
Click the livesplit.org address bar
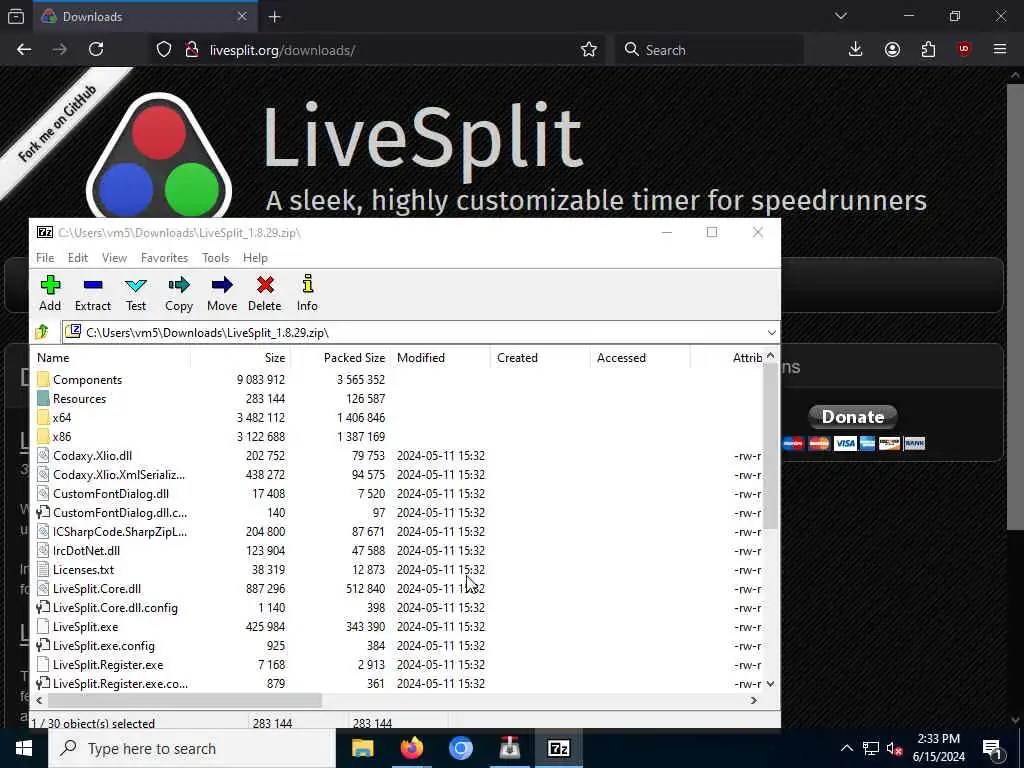tap(379, 50)
